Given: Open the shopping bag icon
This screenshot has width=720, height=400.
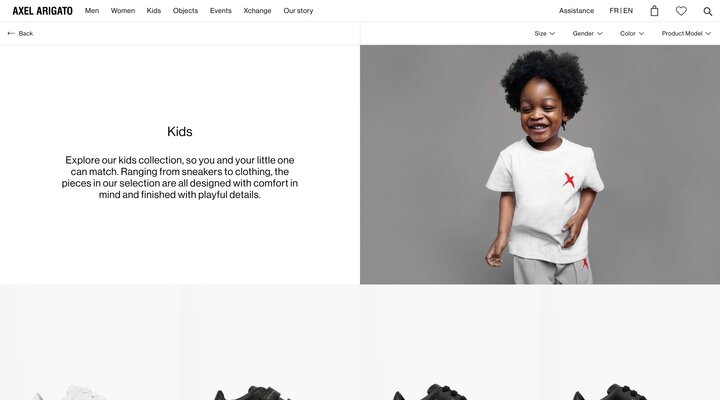Looking at the screenshot, I should pos(654,11).
